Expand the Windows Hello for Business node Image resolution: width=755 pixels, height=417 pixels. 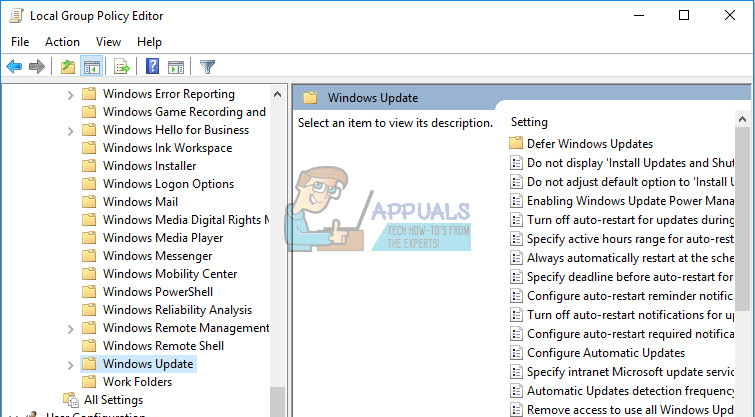coord(70,131)
